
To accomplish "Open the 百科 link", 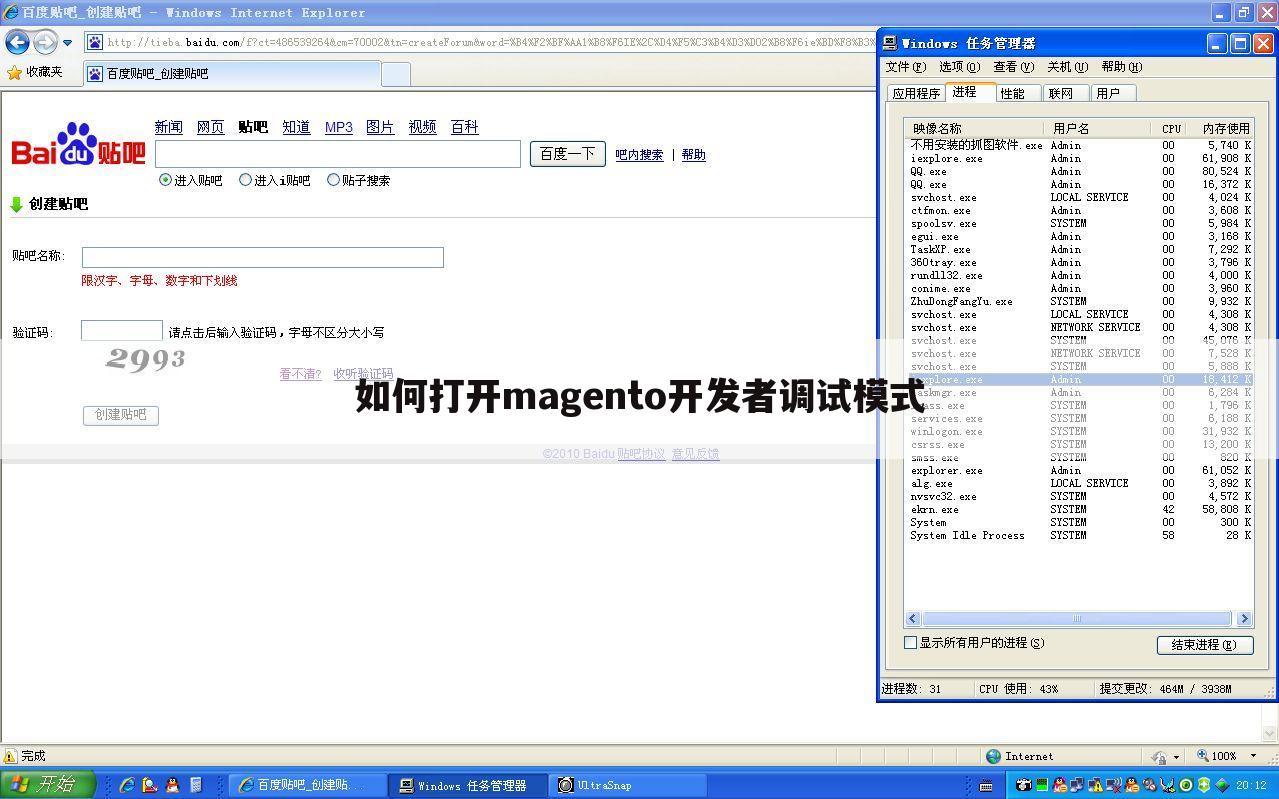I will [464, 127].
